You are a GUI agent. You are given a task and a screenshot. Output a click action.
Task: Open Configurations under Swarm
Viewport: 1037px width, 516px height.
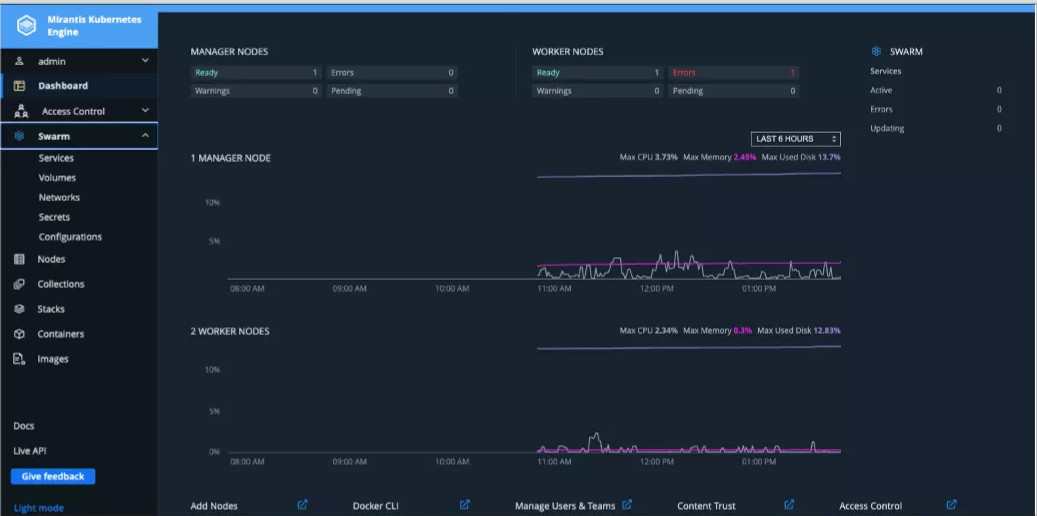pos(70,237)
